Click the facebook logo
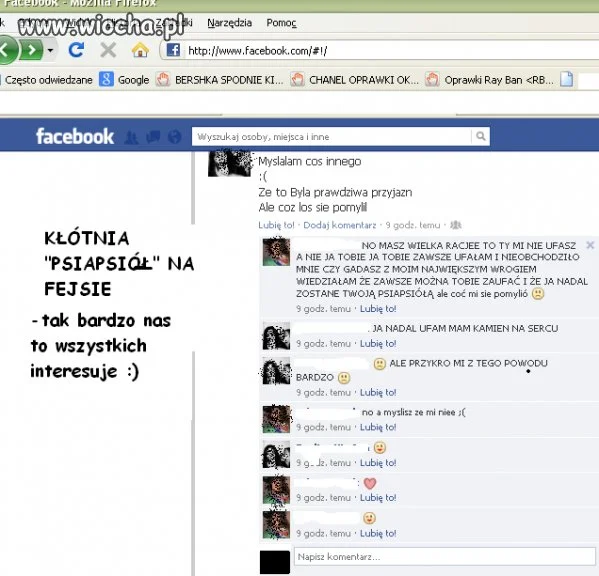This screenshot has width=599, height=576. (x=75, y=136)
